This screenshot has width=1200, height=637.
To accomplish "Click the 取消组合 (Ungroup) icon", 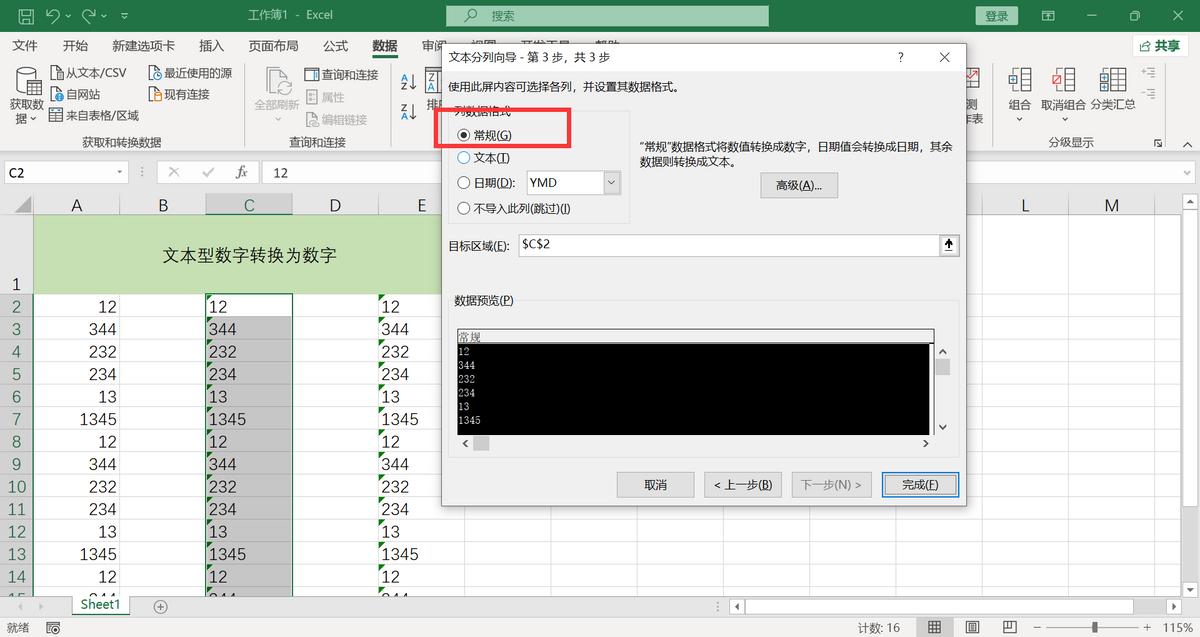I will point(1062,80).
